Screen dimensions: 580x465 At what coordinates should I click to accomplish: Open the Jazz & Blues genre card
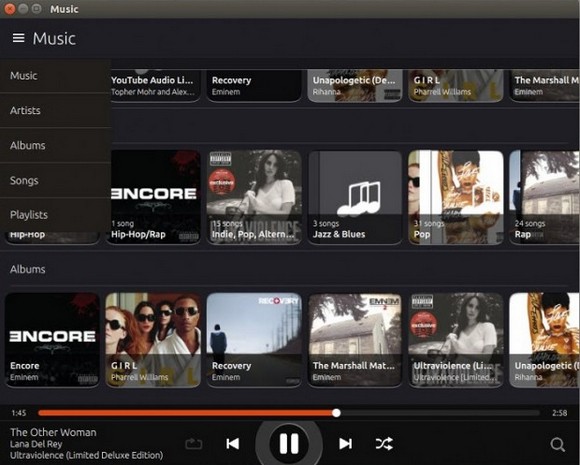(x=355, y=197)
